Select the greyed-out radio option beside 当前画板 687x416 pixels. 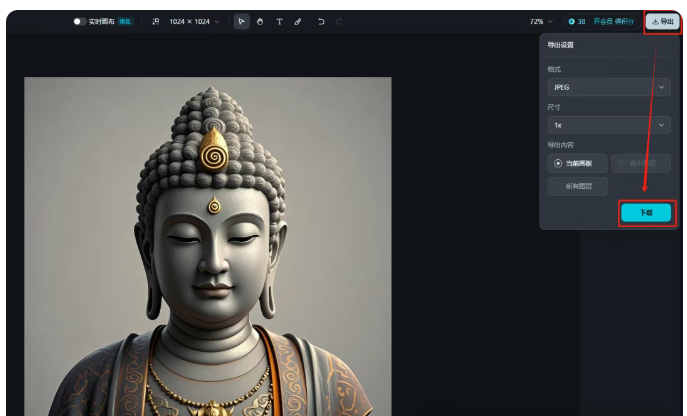click(x=641, y=163)
